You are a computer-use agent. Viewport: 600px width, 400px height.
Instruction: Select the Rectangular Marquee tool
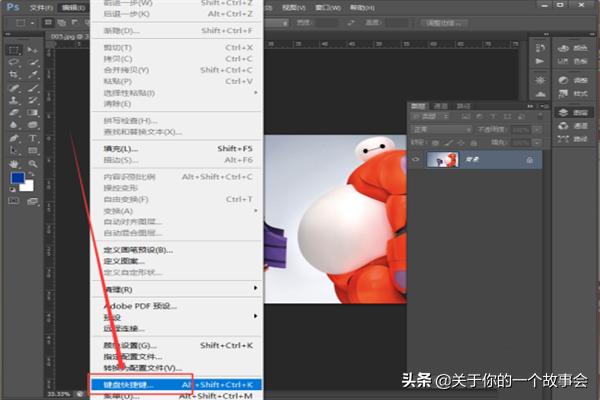click(x=14, y=49)
